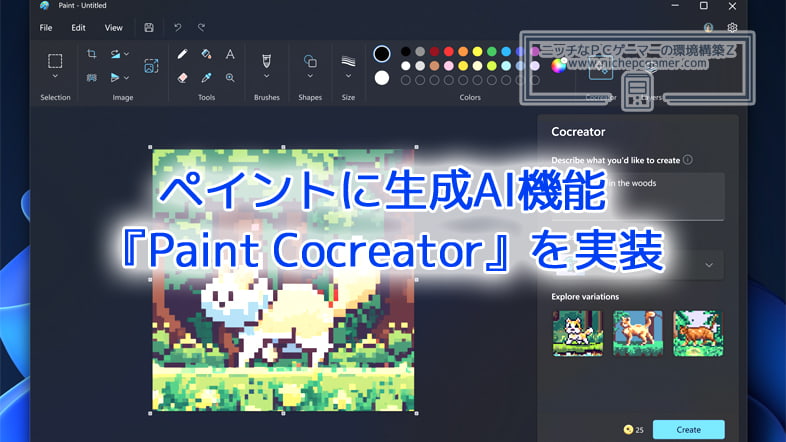Choose the middle standing cat variation thumbnail

[638, 333]
